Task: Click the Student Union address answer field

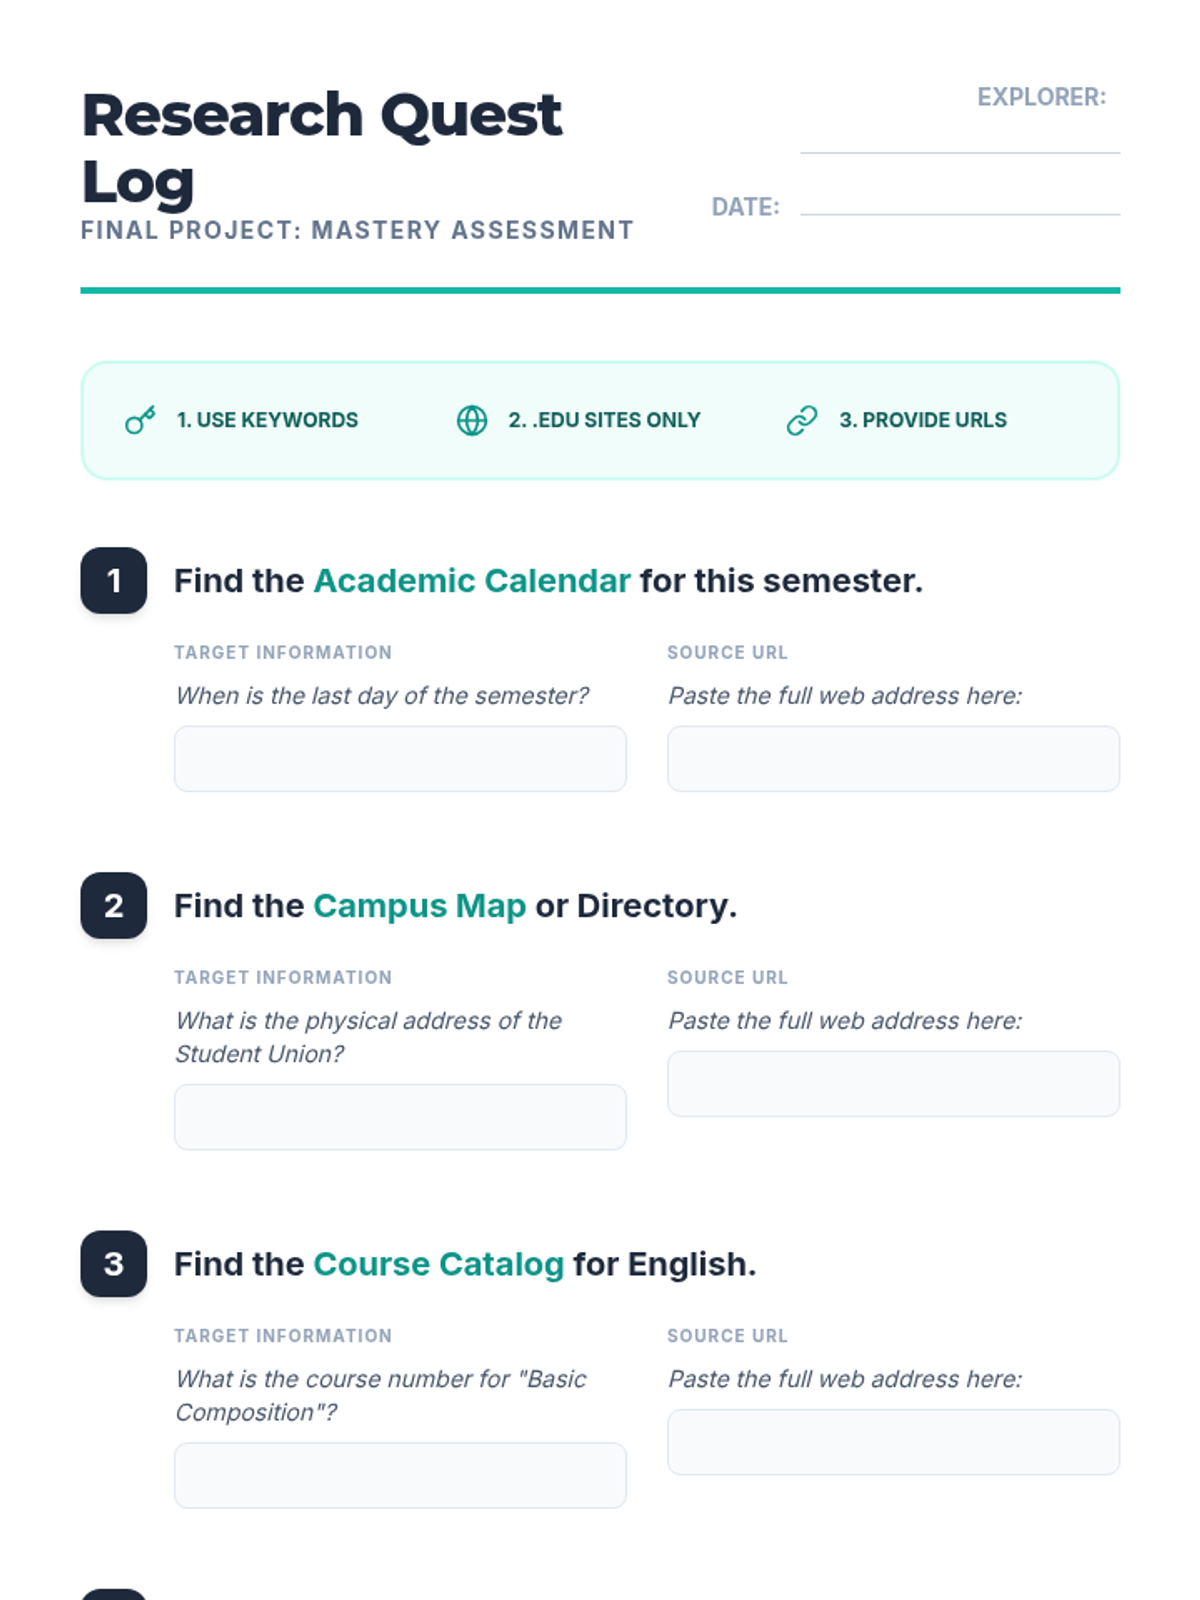Action: (400, 1117)
